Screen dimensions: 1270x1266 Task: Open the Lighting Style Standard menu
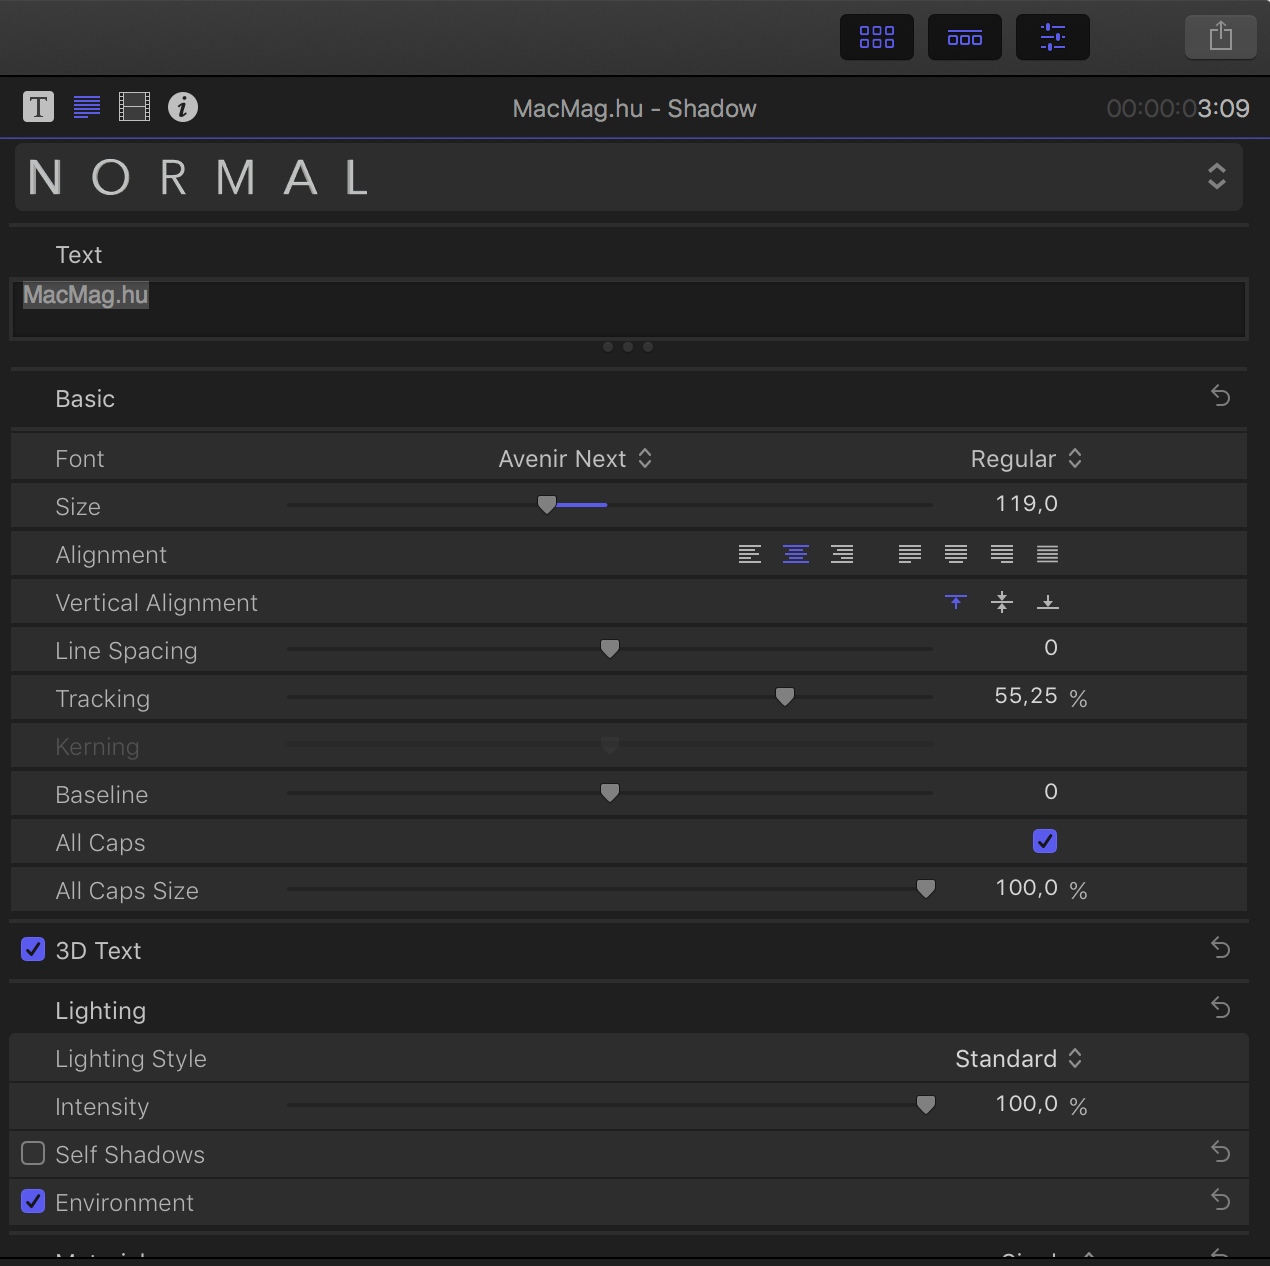1019,1058
